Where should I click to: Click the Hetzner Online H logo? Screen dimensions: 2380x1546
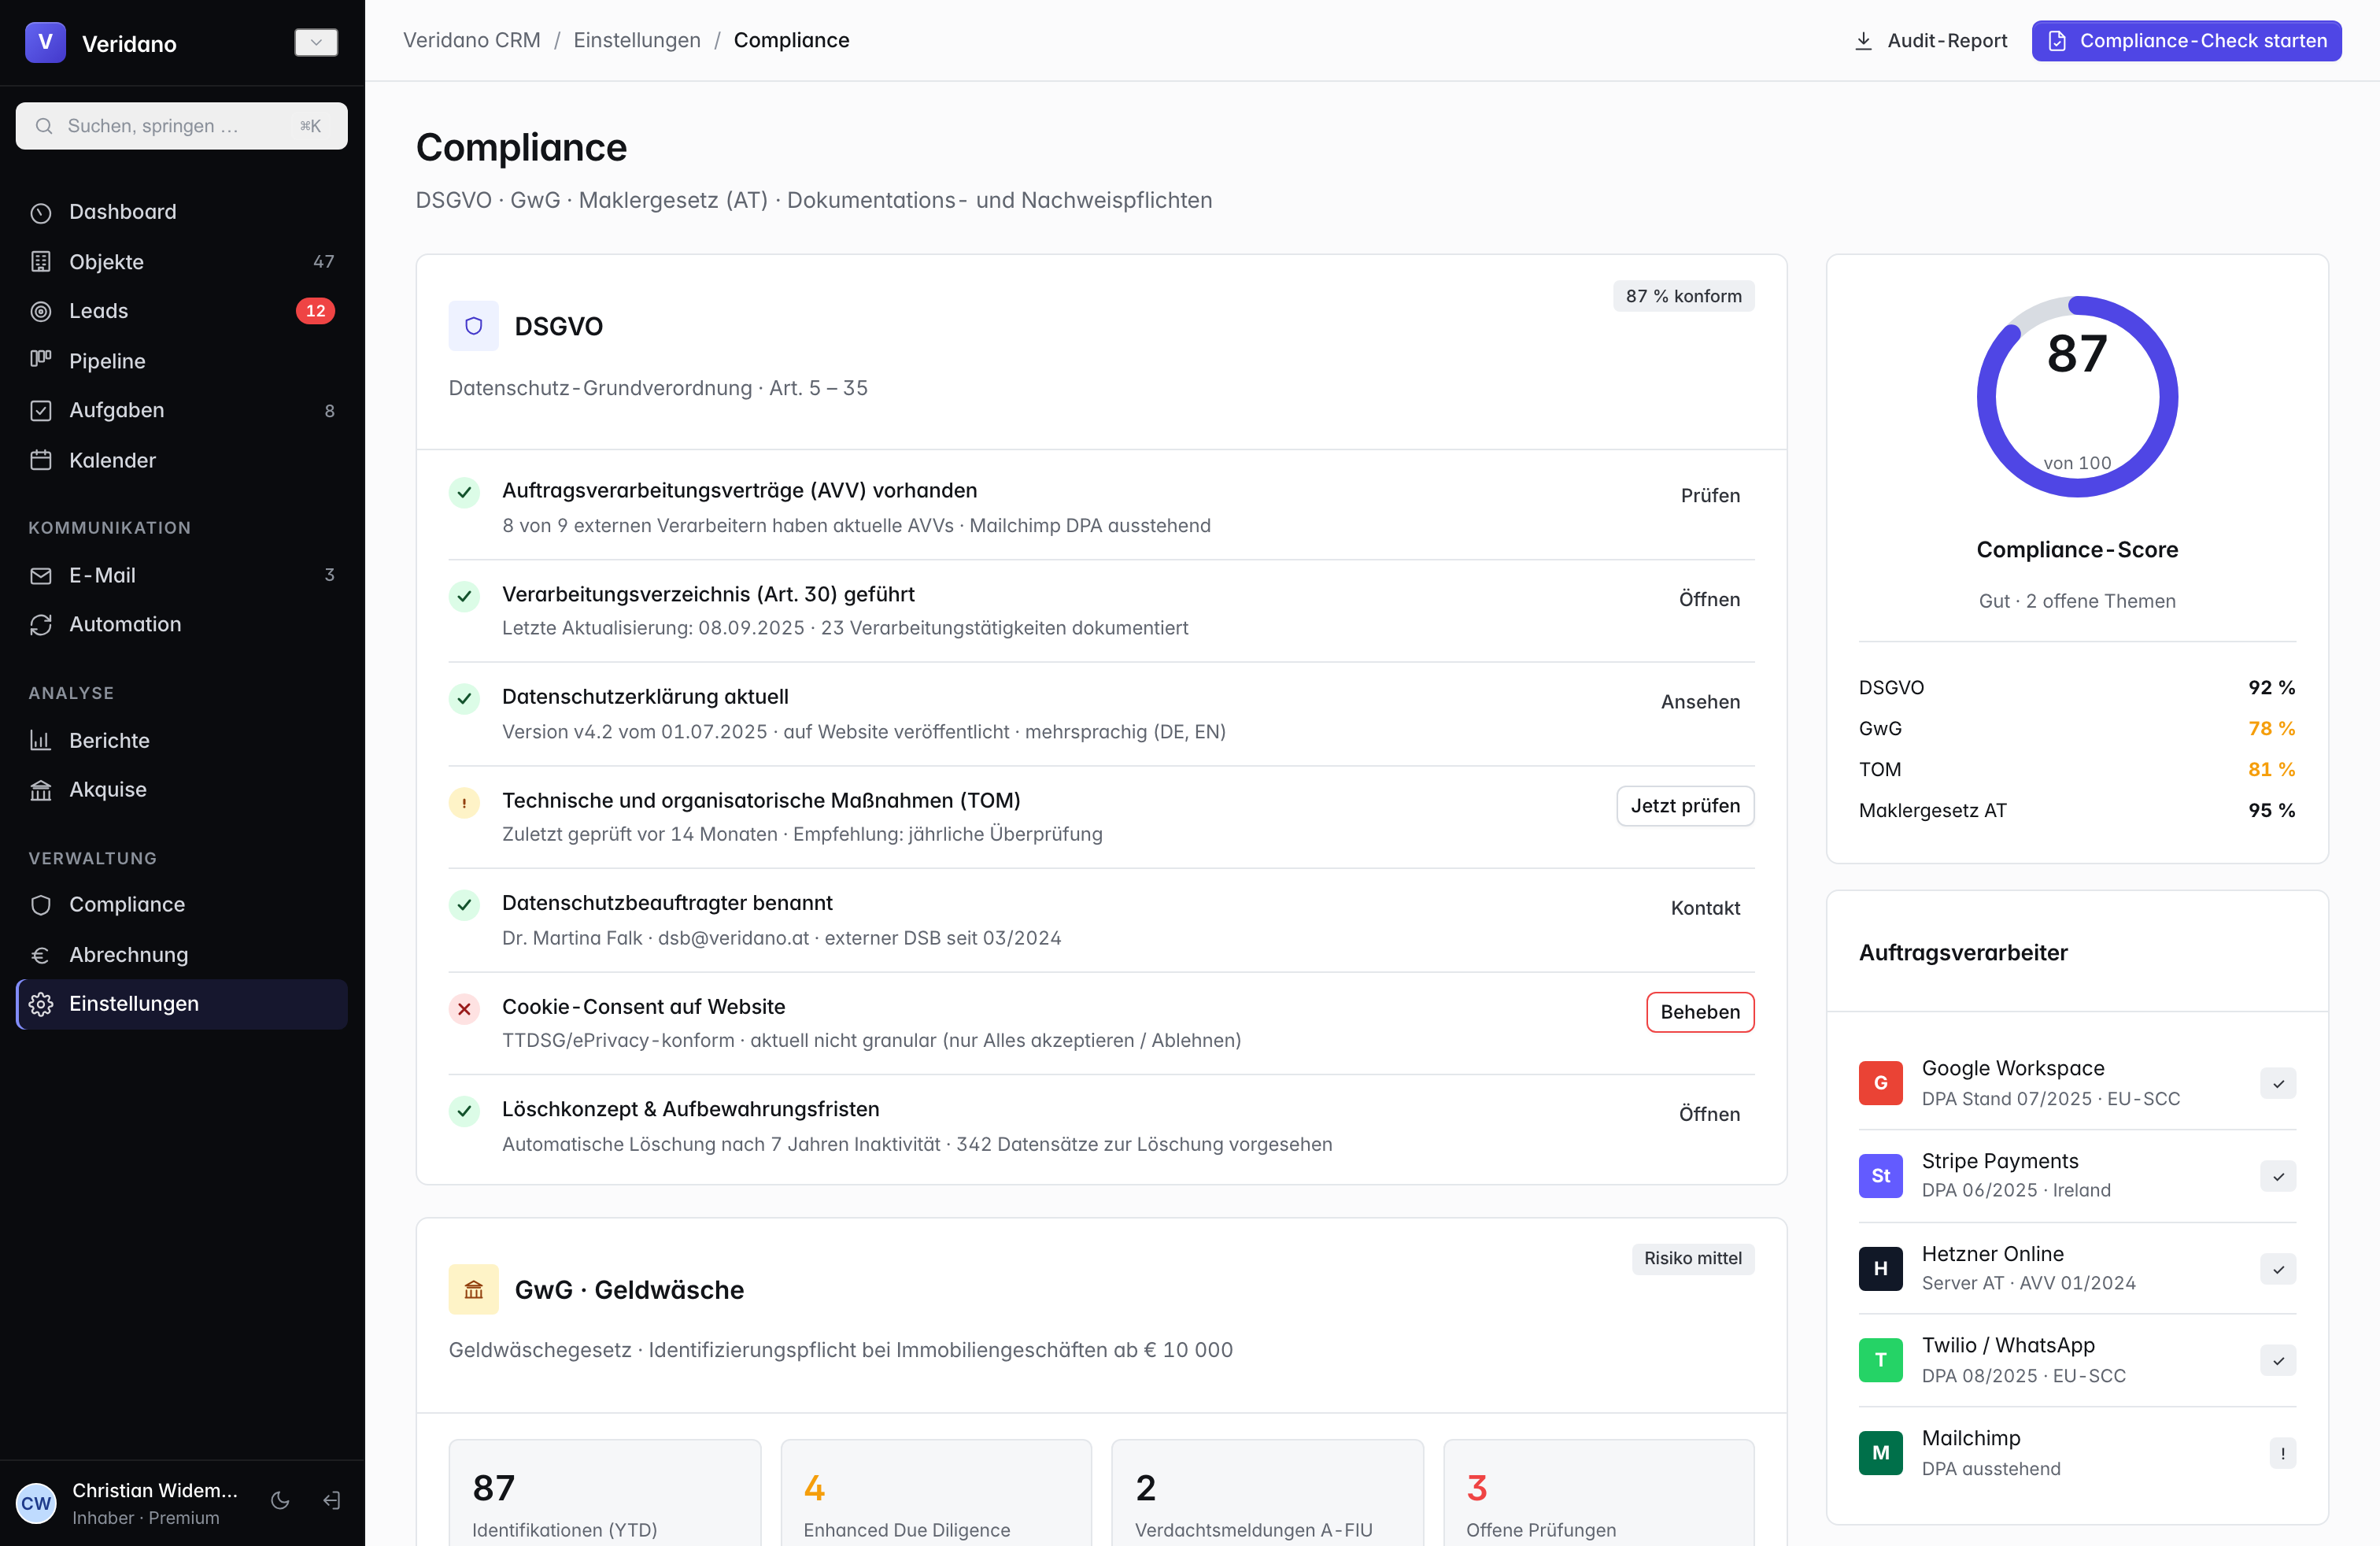tap(1880, 1268)
